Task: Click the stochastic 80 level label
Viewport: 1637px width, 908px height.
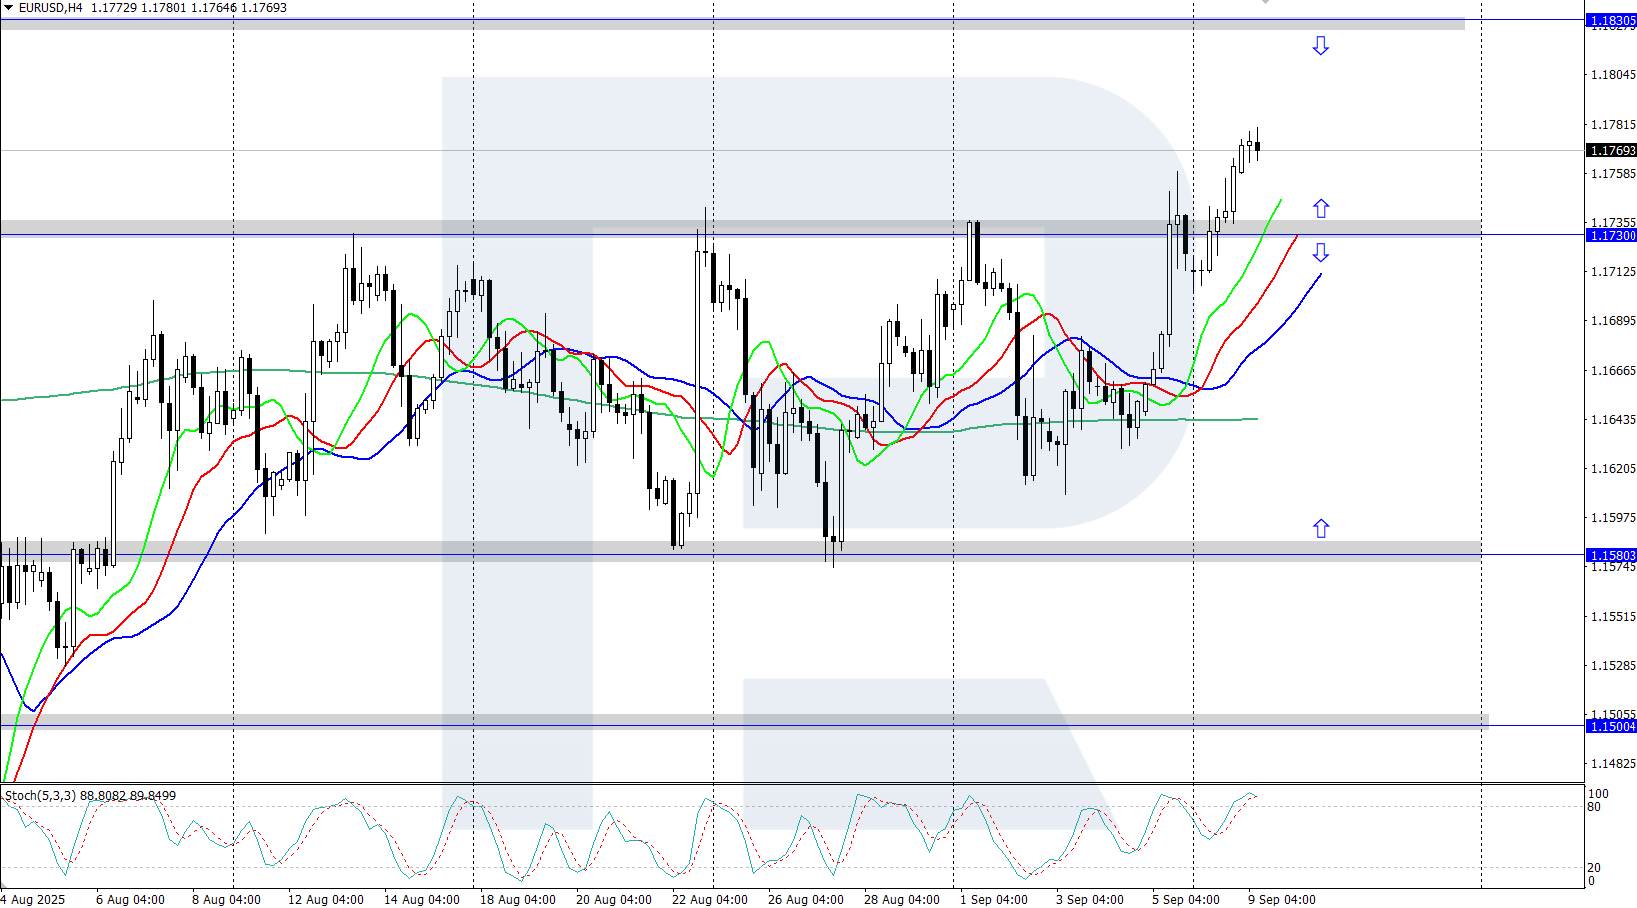Action: click(1594, 807)
